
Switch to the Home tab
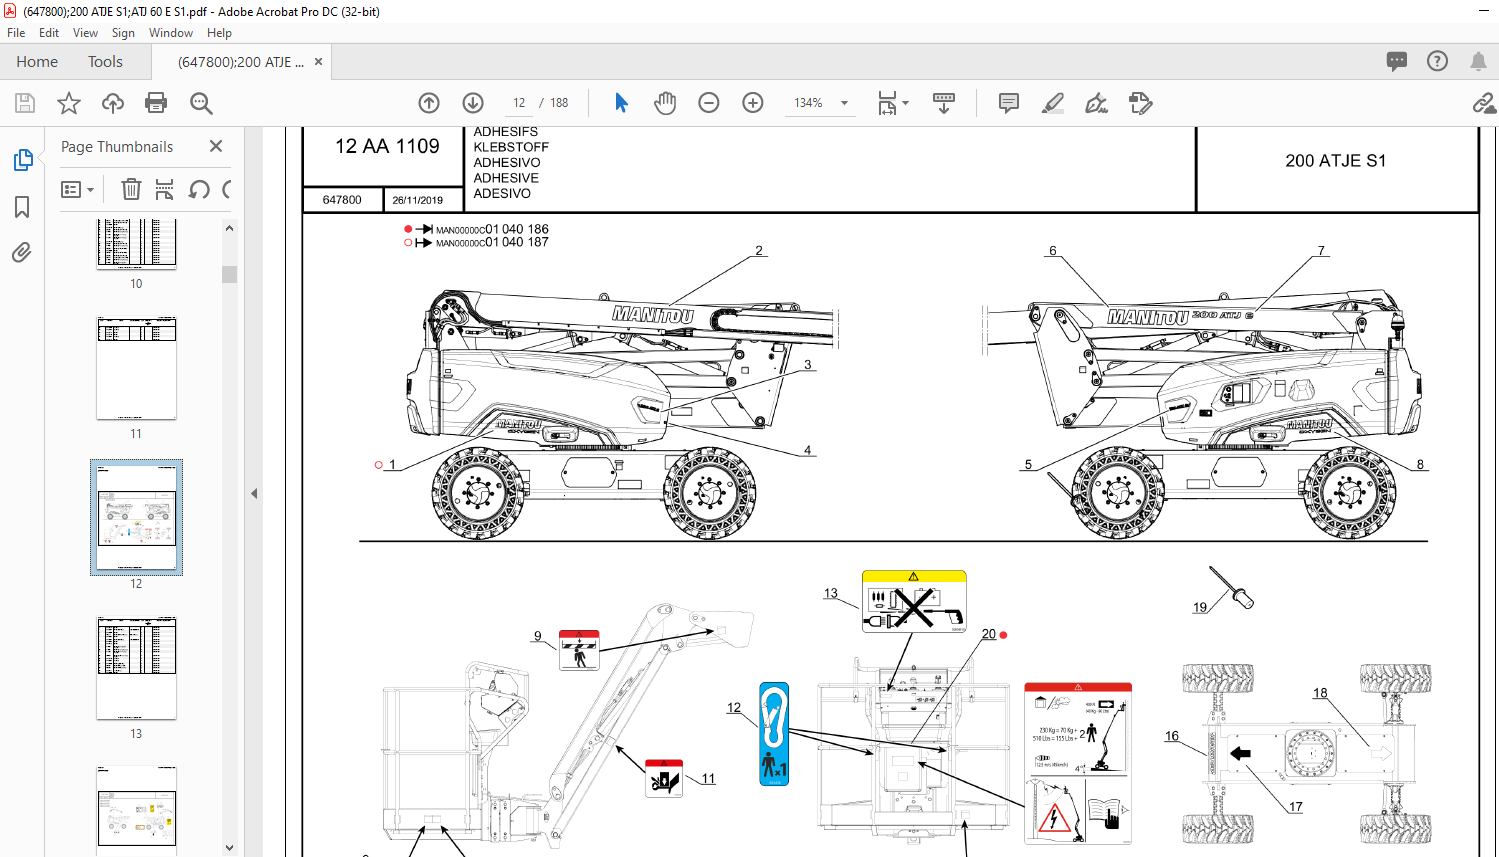[x=37, y=62]
